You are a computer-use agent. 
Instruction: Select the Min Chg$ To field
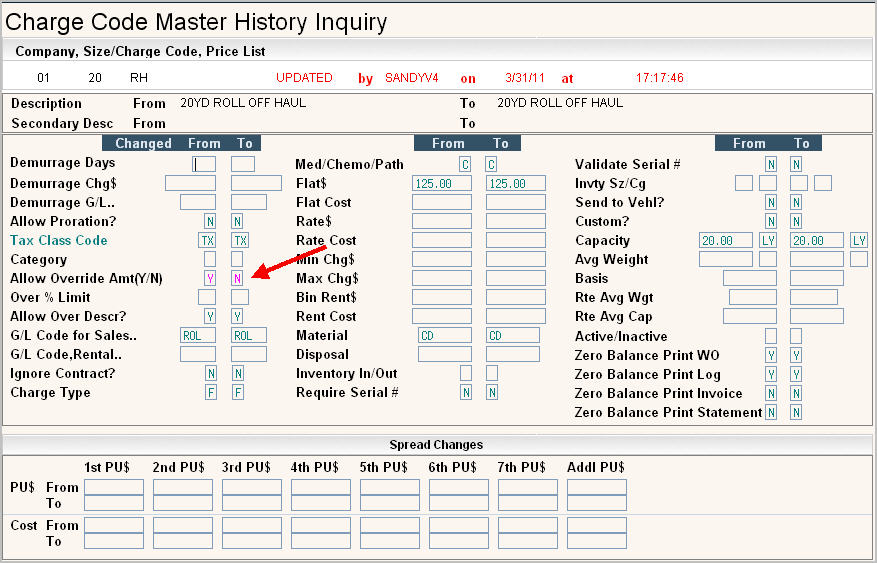click(x=516, y=259)
